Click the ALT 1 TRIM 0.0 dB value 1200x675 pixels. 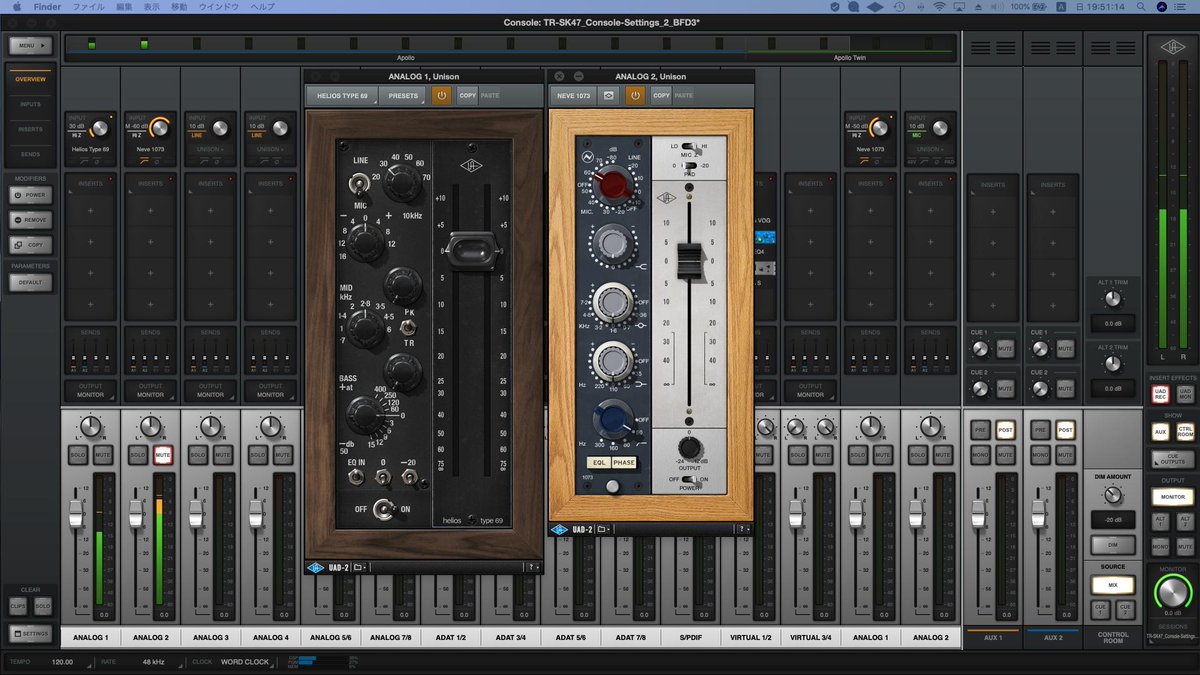[x=1112, y=323]
